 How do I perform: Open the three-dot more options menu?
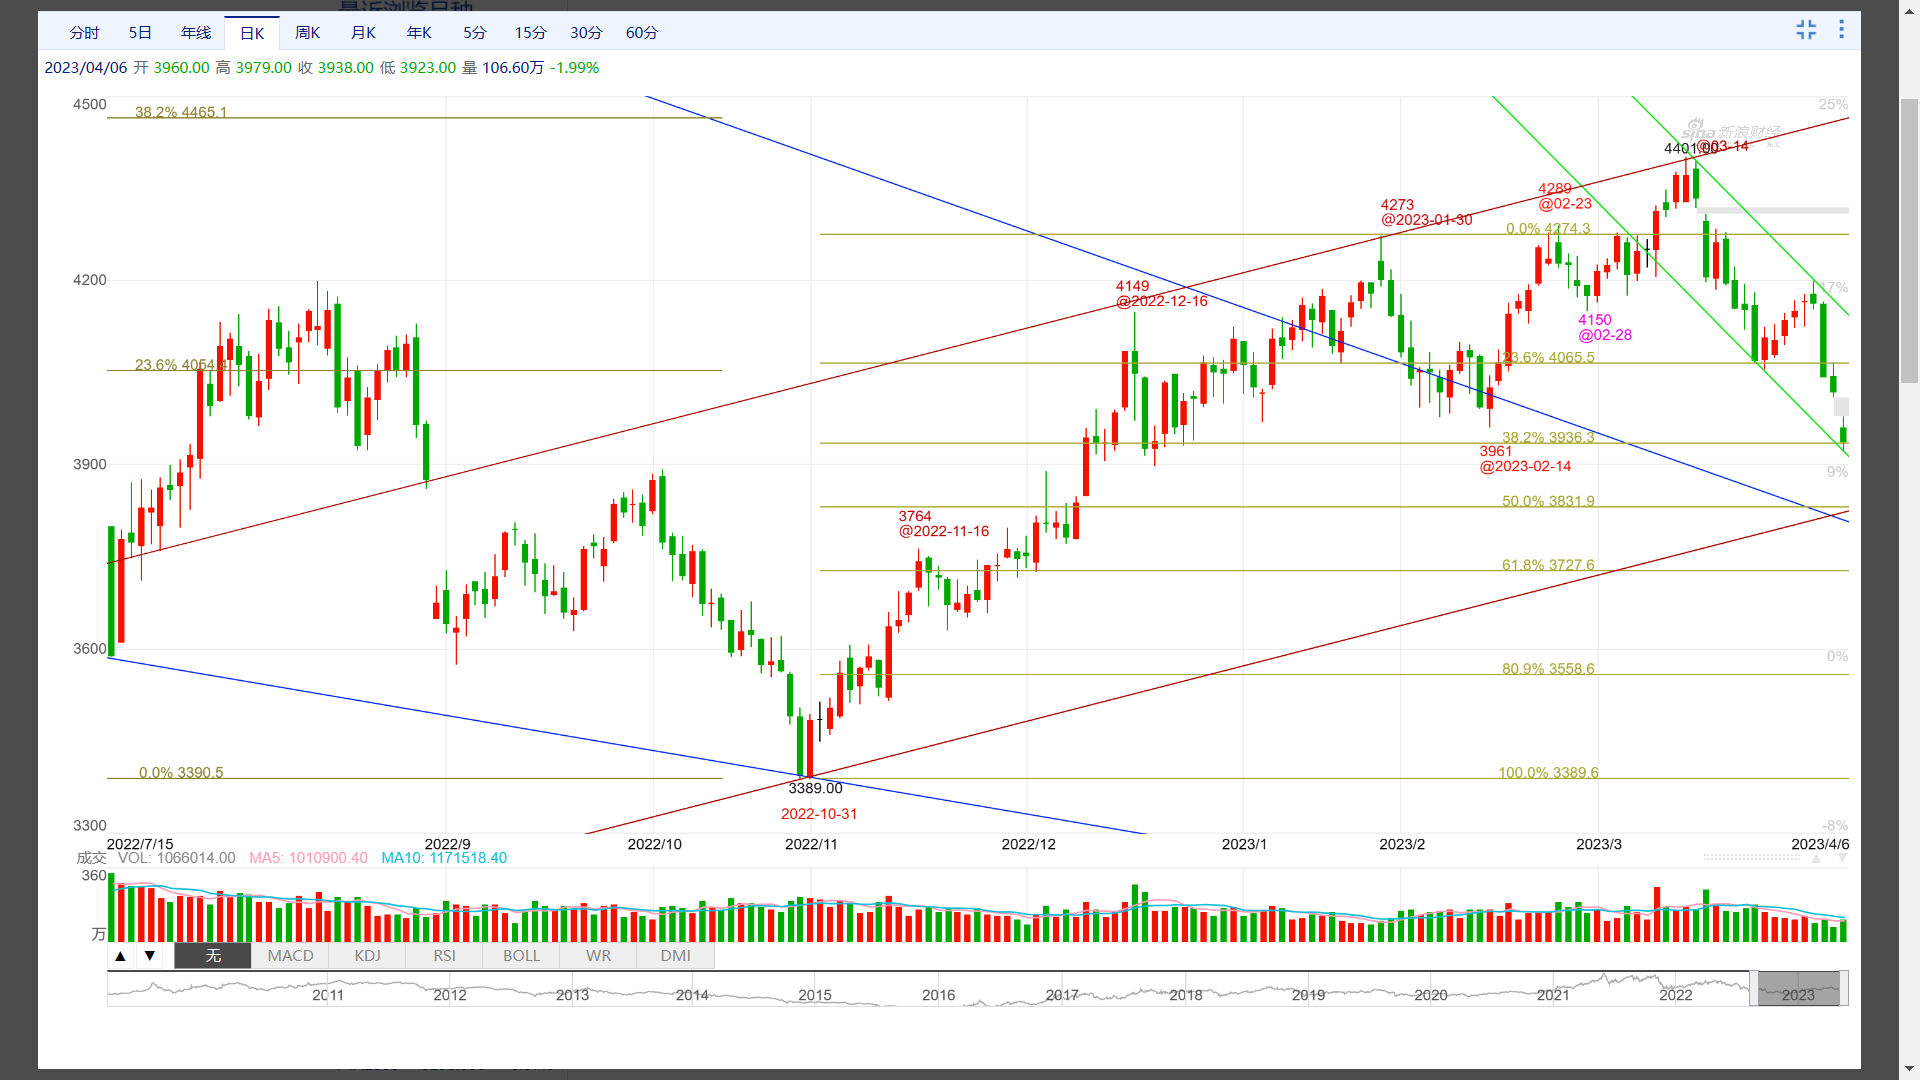[x=1841, y=30]
